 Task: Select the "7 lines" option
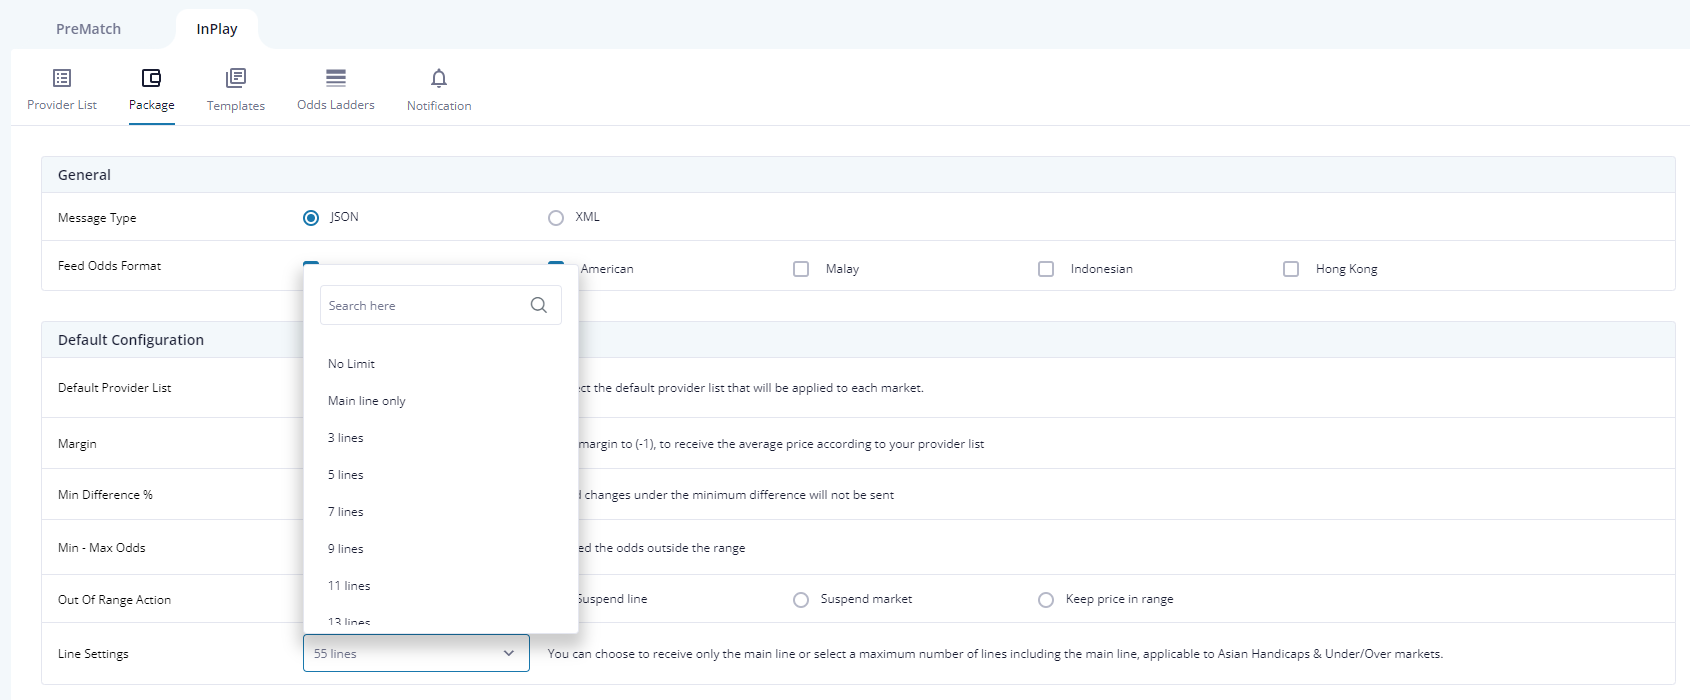(x=346, y=512)
